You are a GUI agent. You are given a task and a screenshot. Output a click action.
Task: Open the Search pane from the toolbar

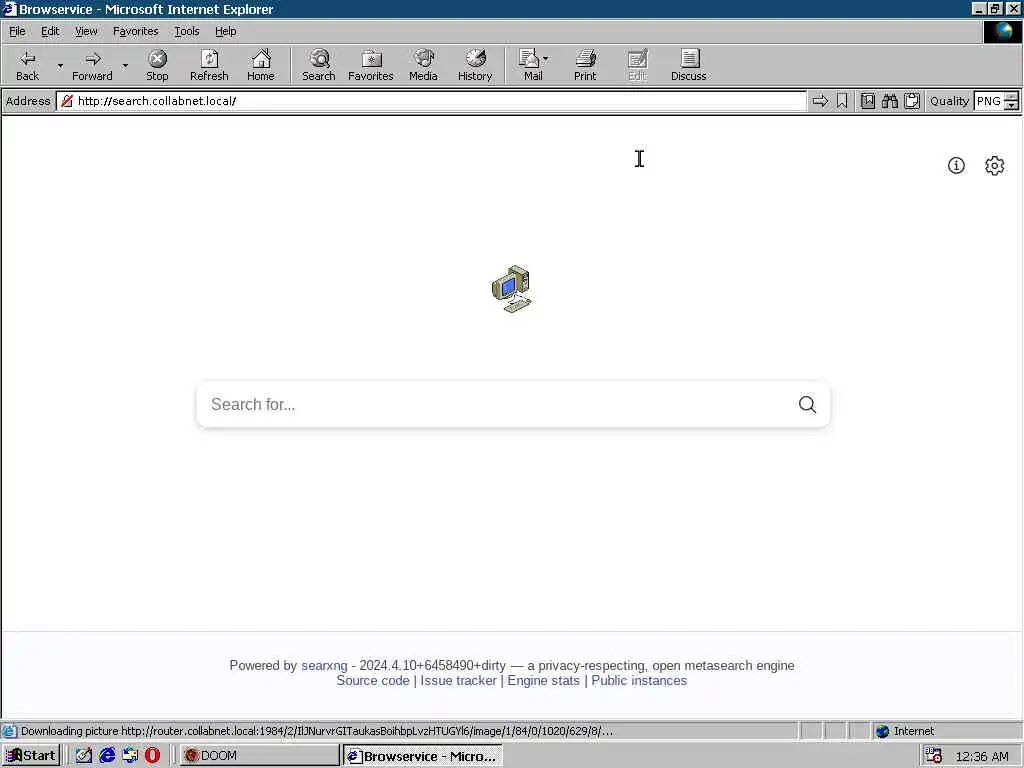tap(319, 65)
